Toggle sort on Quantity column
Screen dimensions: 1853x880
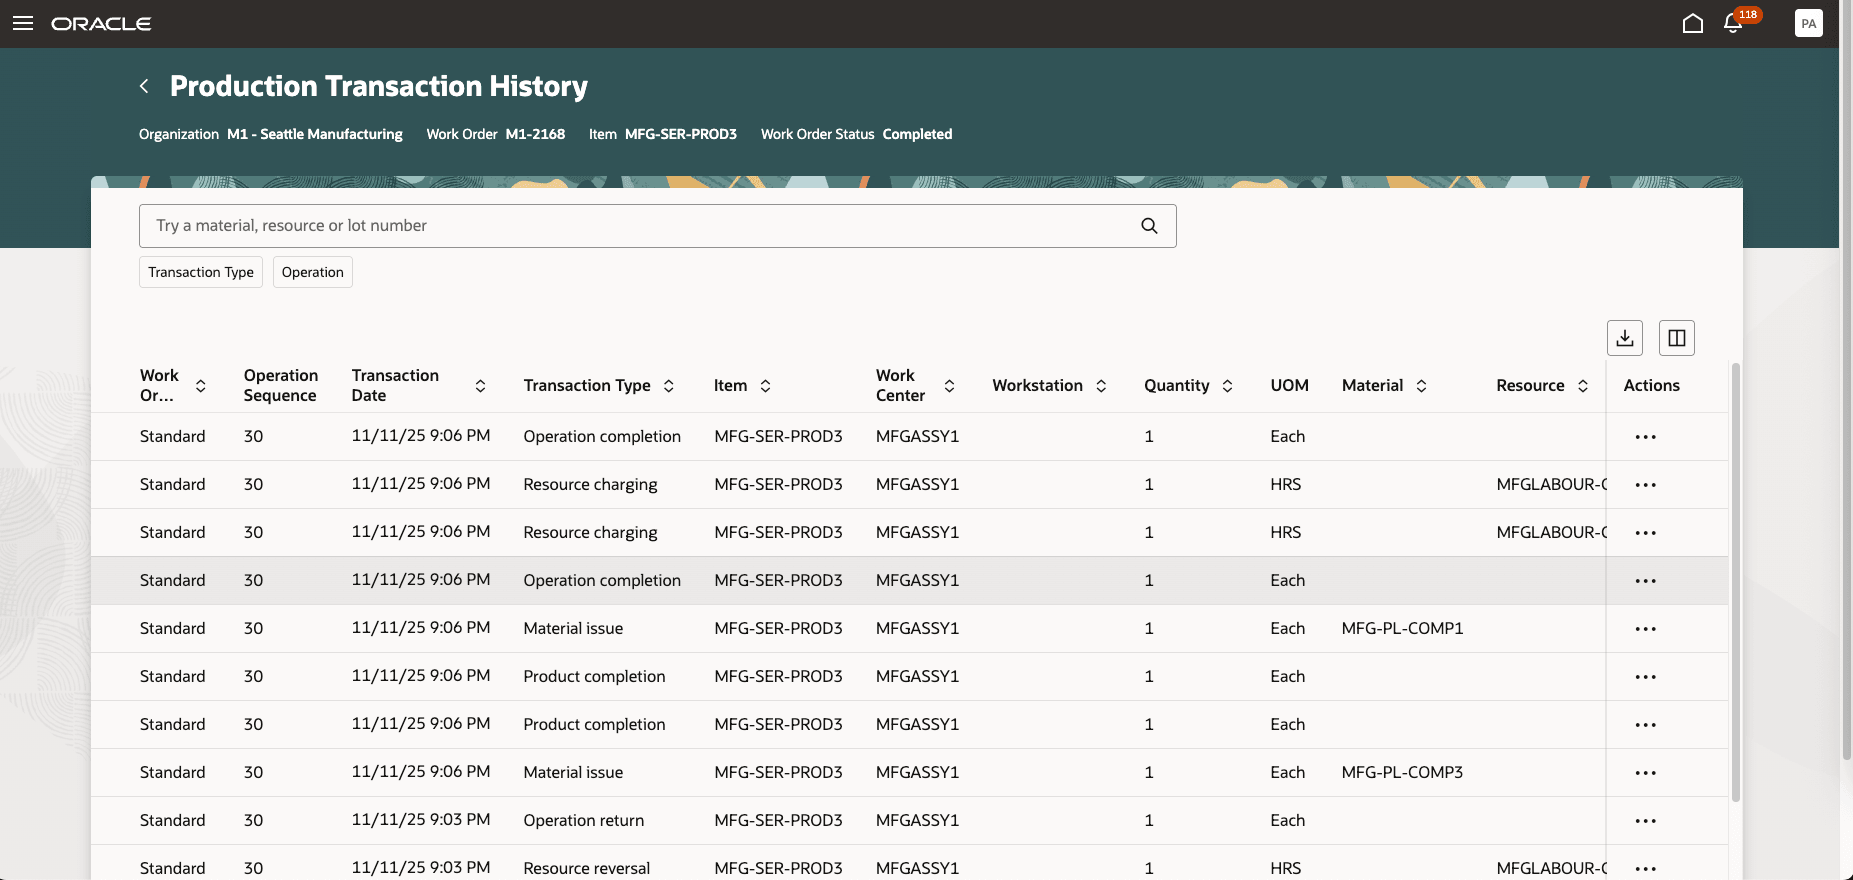(1227, 386)
